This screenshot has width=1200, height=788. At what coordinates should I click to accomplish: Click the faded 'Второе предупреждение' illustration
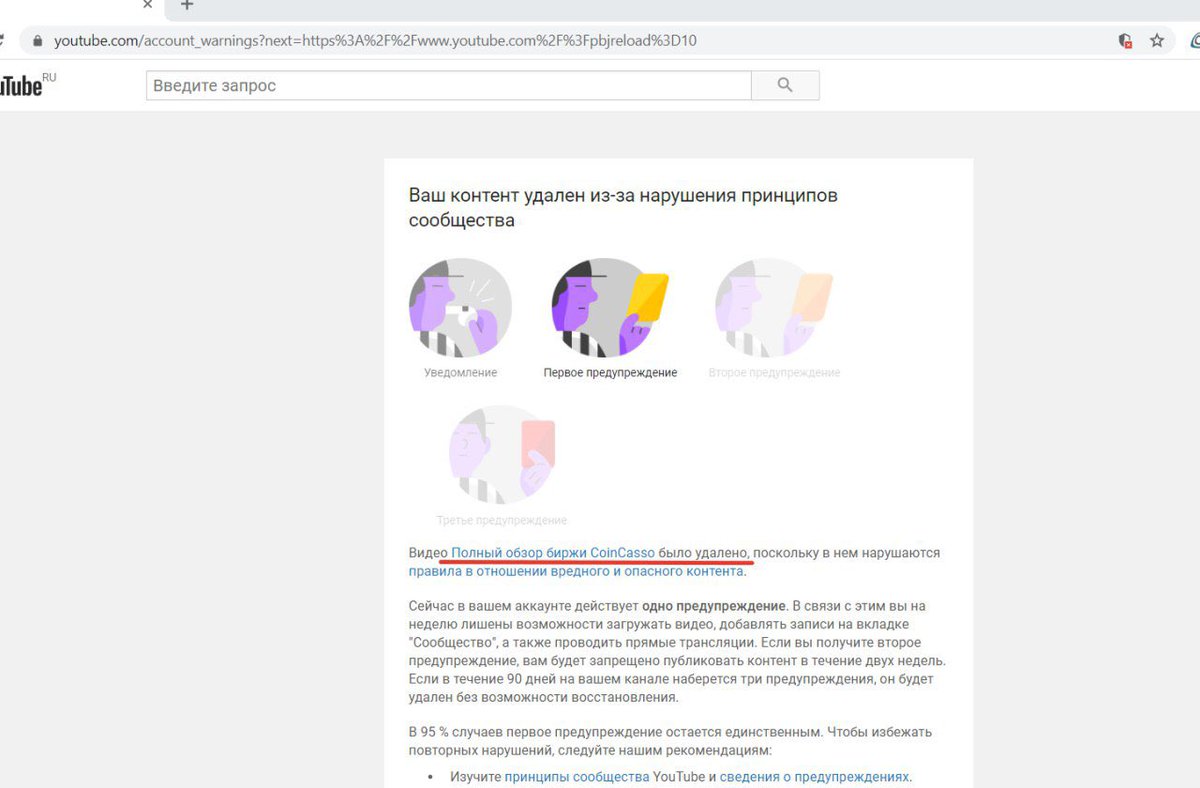[x=774, y=306]
